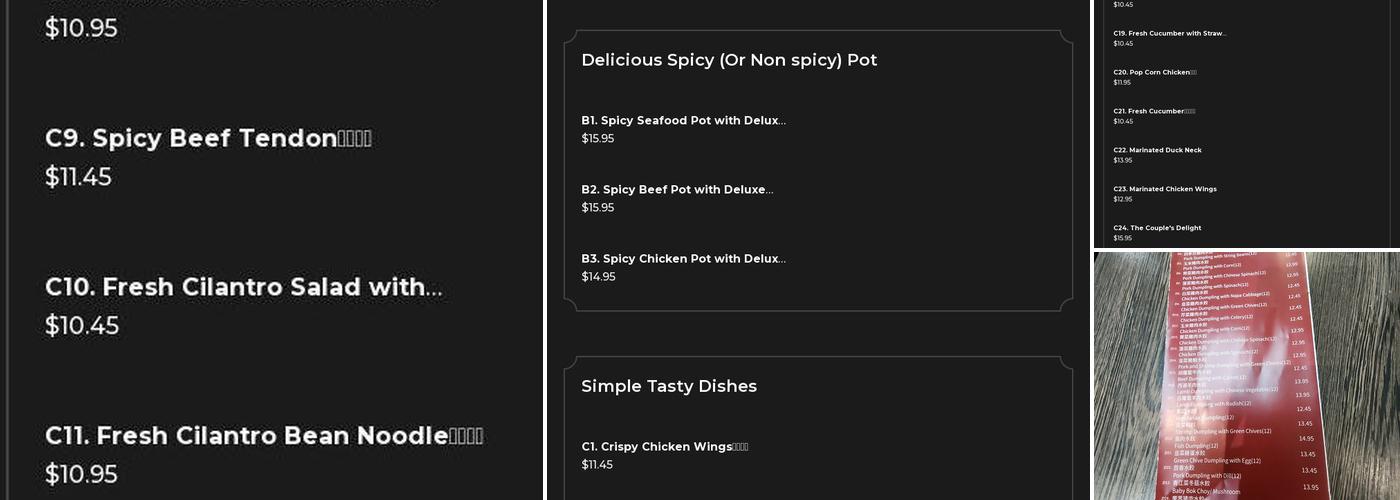Open C10 Fresh Cilantro Salad dish
Viewport: 1400px width, 500px height.
pyautogui.click(x=243, y=287)
